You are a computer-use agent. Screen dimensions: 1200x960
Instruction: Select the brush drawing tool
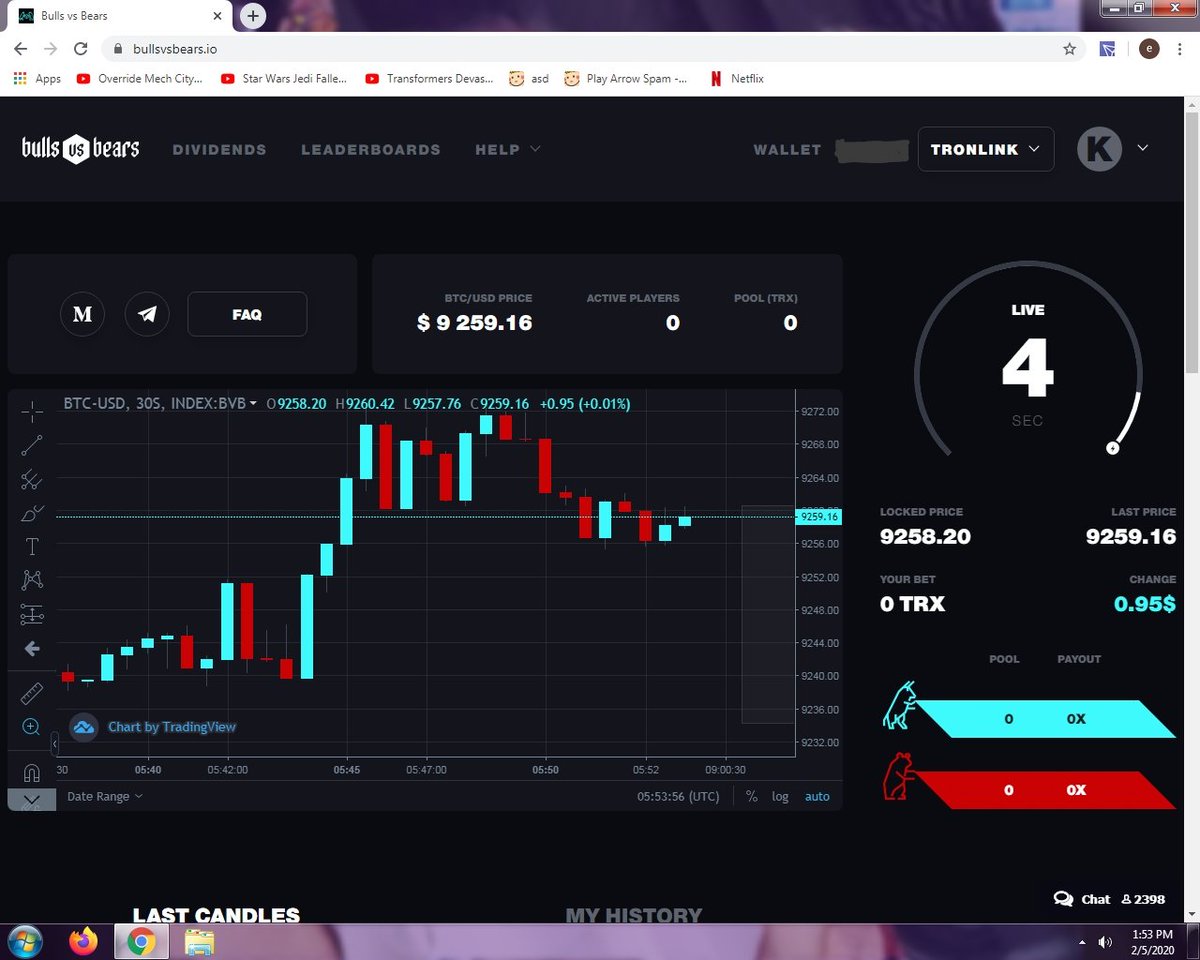pyautogui.click(x=32, y=514)
